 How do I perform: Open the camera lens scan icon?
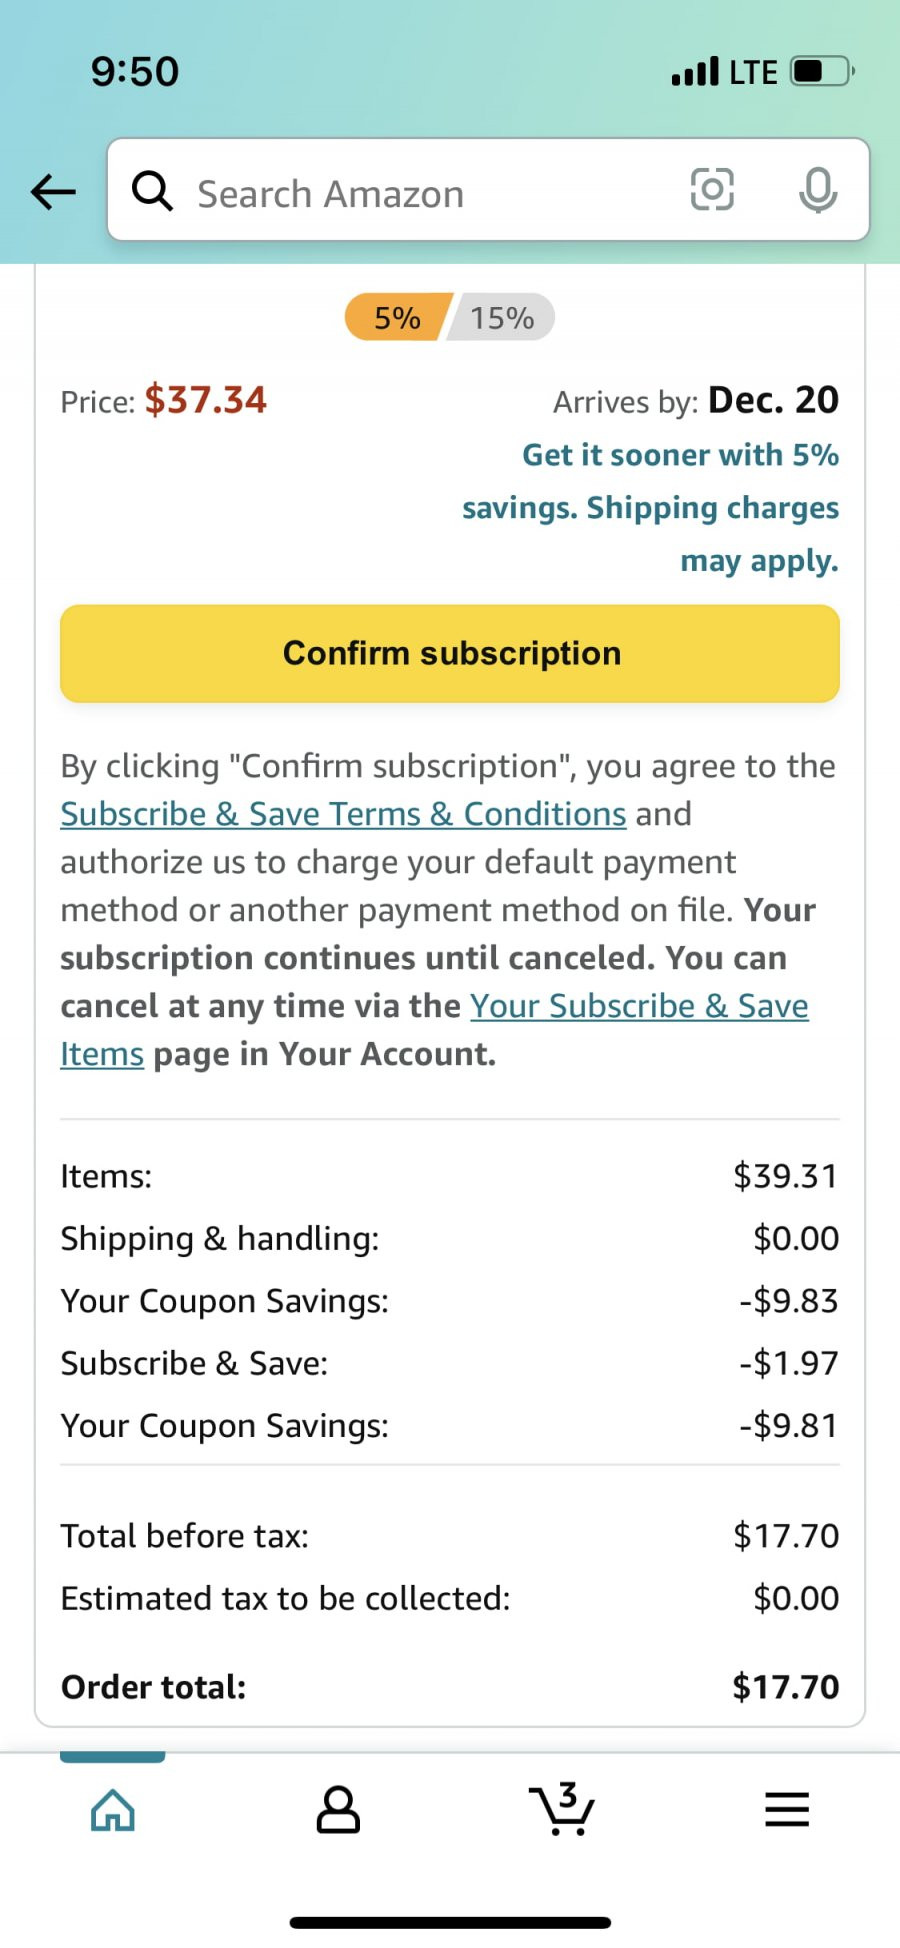coord(712,189)
